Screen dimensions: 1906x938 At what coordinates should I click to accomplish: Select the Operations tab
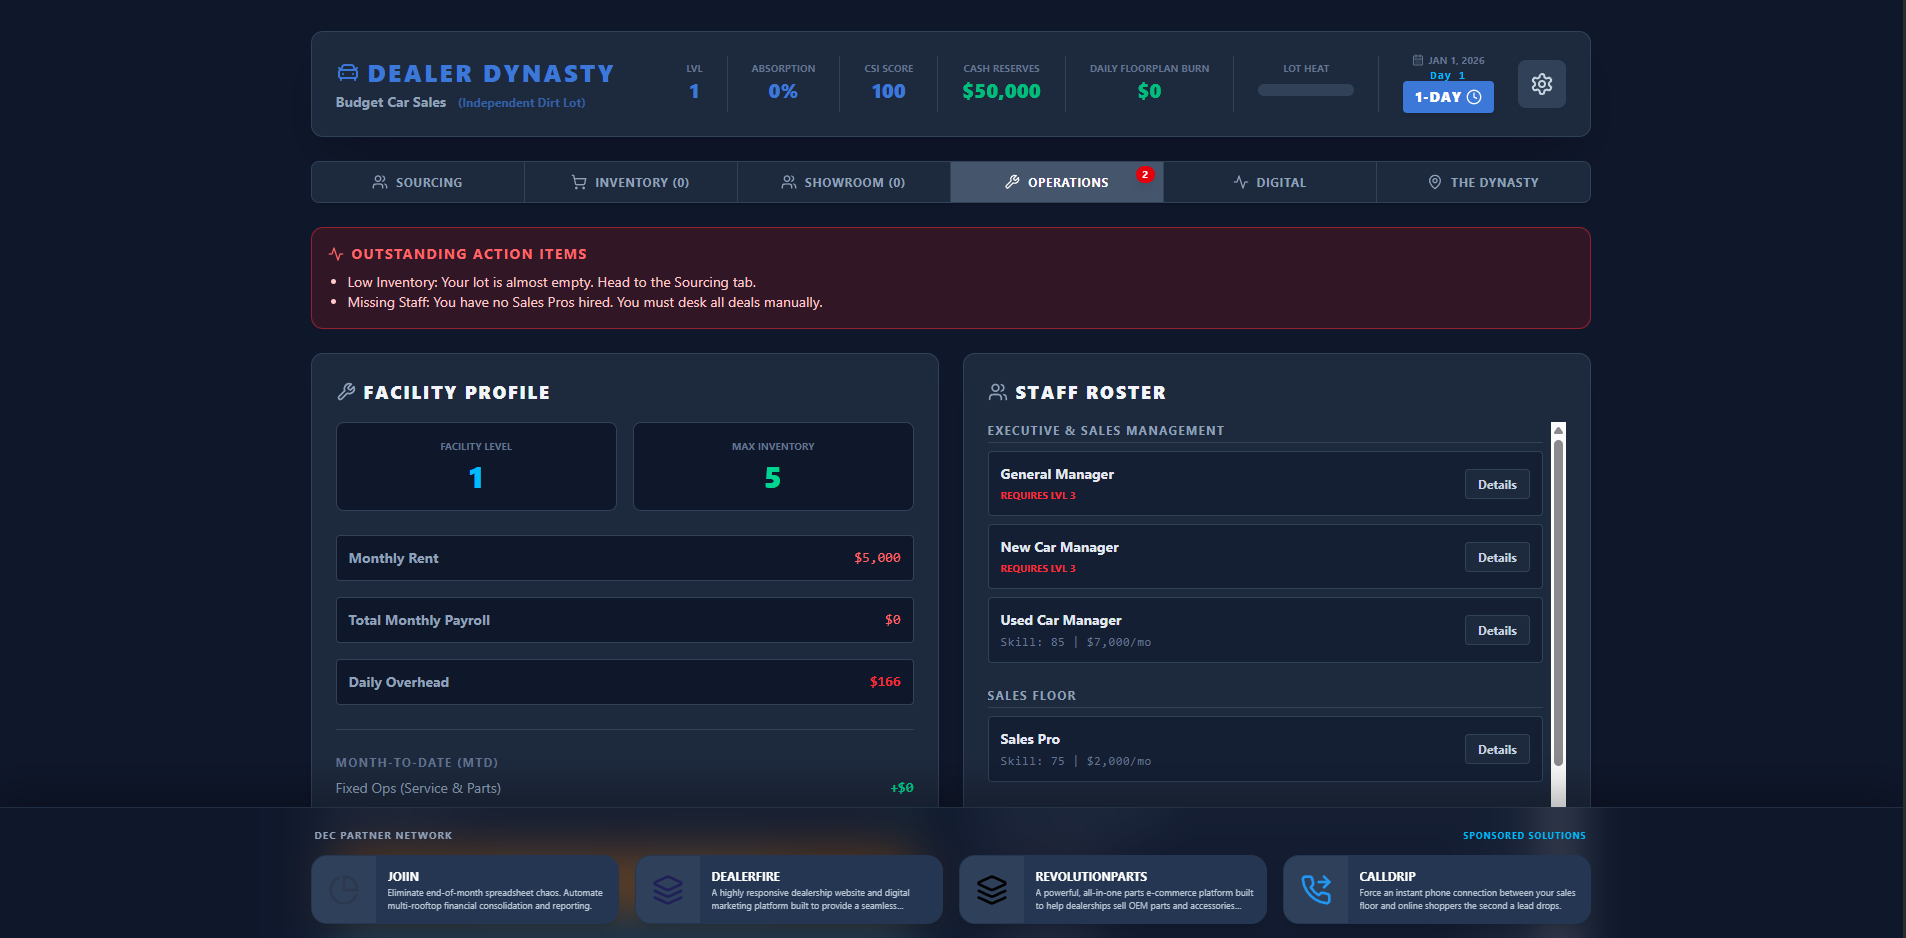pos(1057,182)
